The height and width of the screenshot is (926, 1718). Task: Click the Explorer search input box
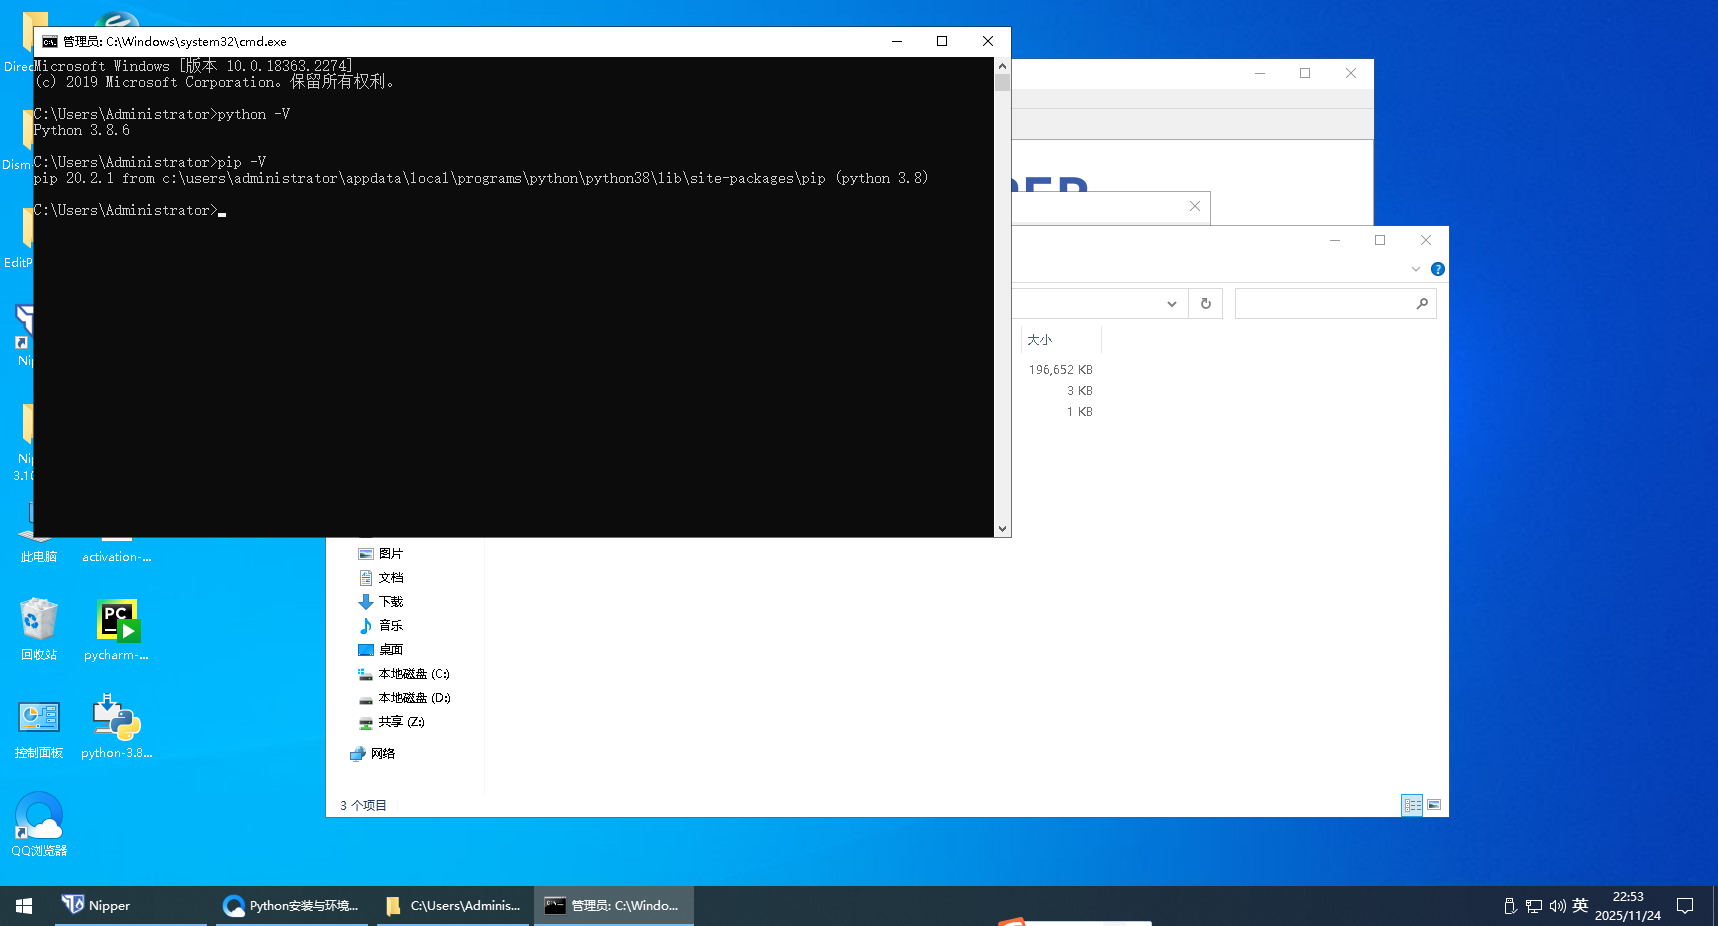pos(1323,304)
